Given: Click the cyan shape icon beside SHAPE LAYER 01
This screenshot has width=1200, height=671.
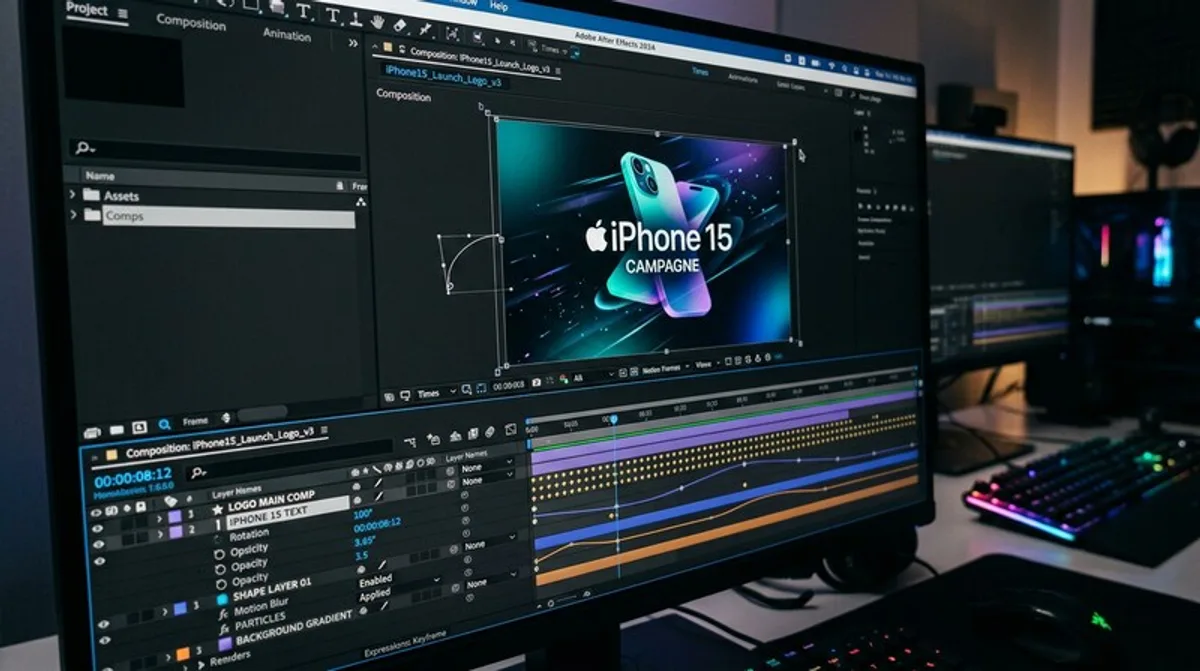Looking at the screenshot, I should (x=222, y=599).
